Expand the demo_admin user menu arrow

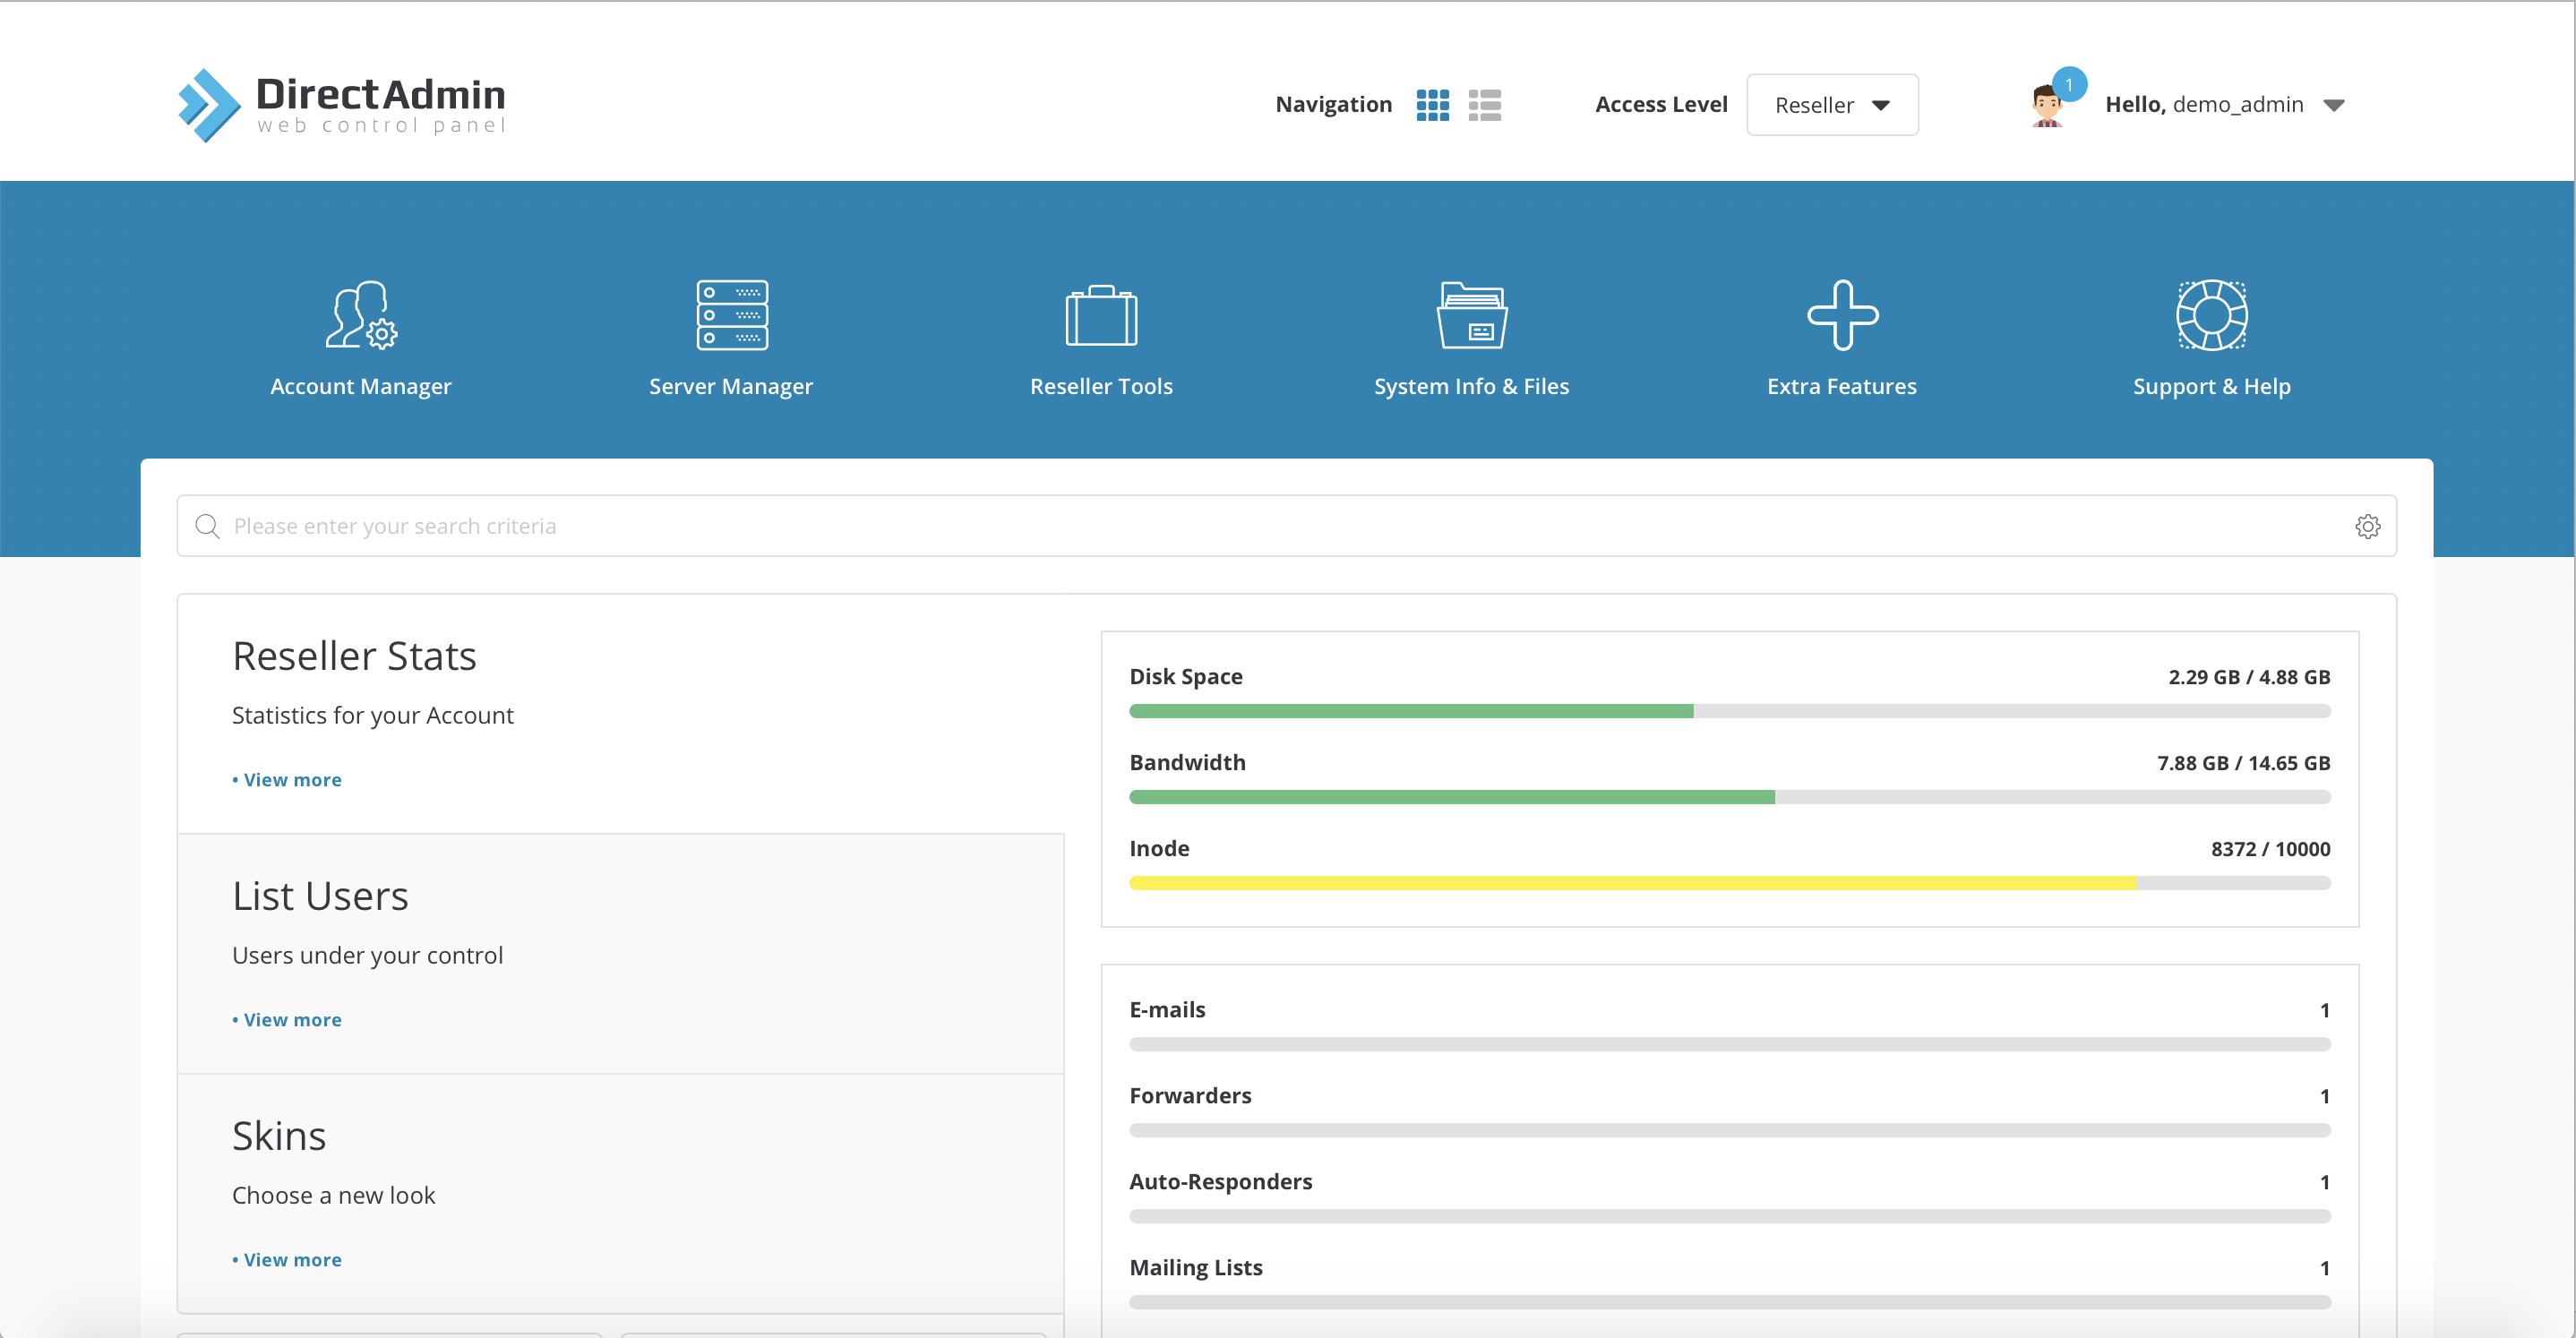(x=2334, y=105)
